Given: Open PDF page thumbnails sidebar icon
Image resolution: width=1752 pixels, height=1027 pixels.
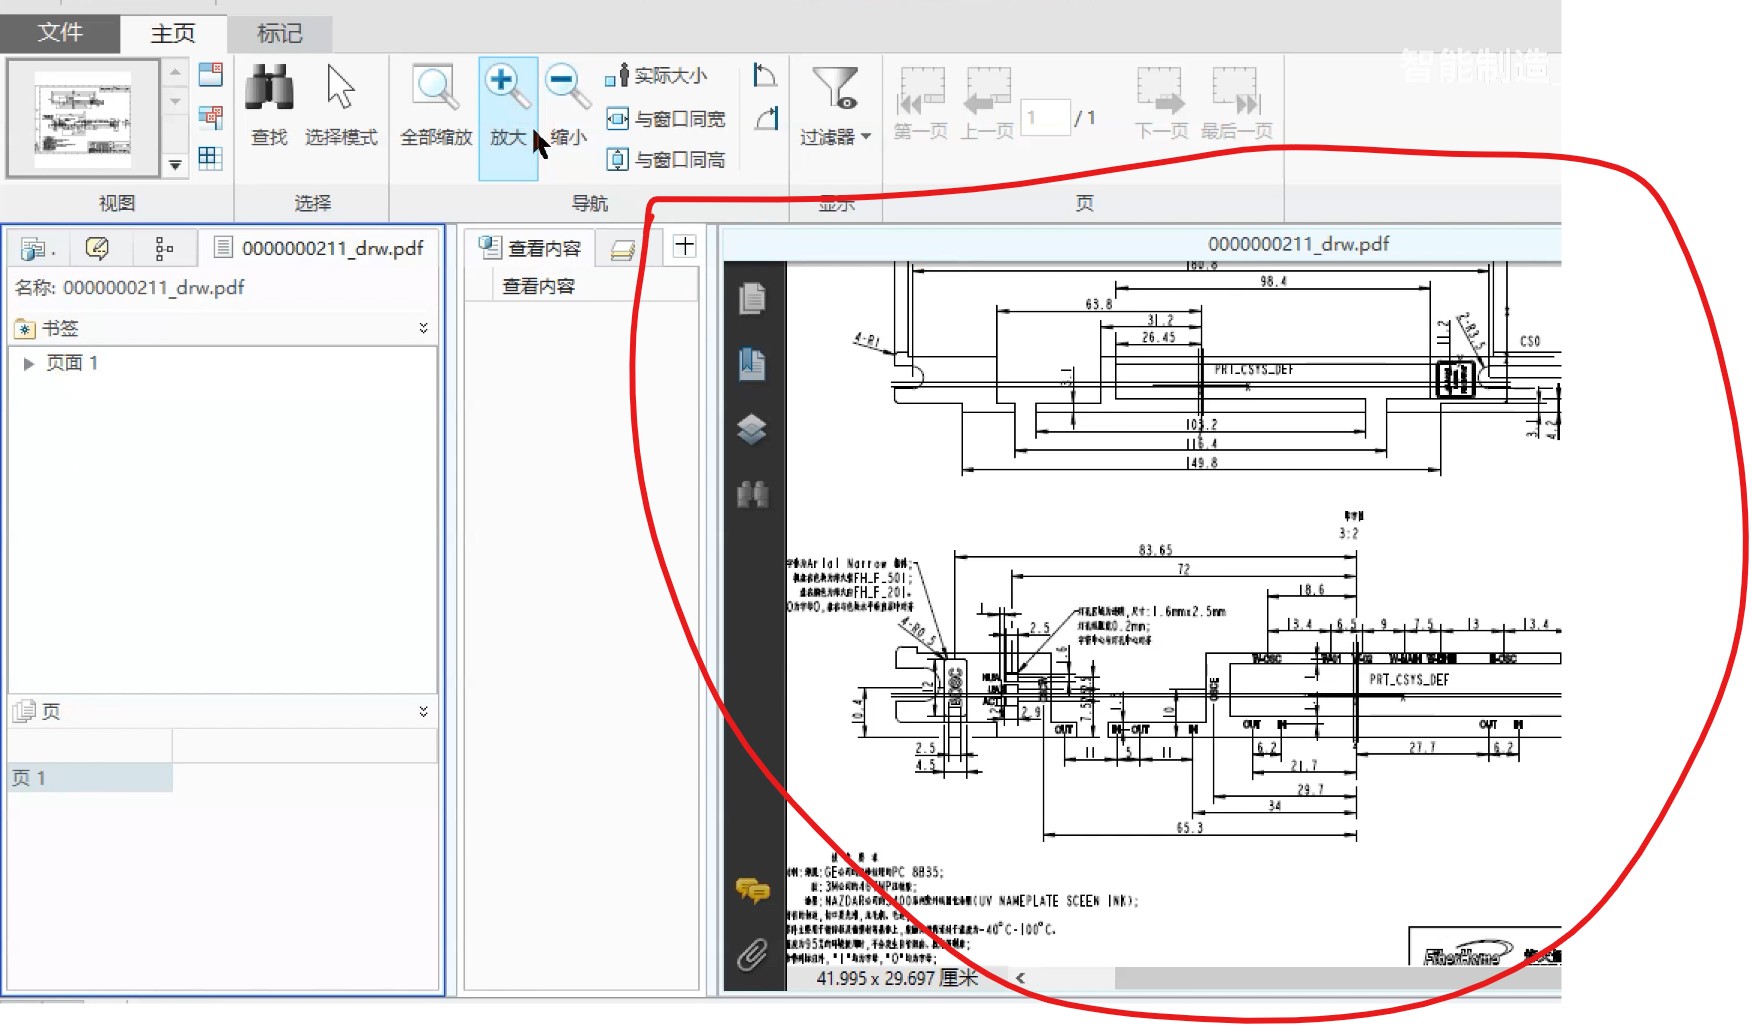Looking at the screenshot, I should point(752,298).
